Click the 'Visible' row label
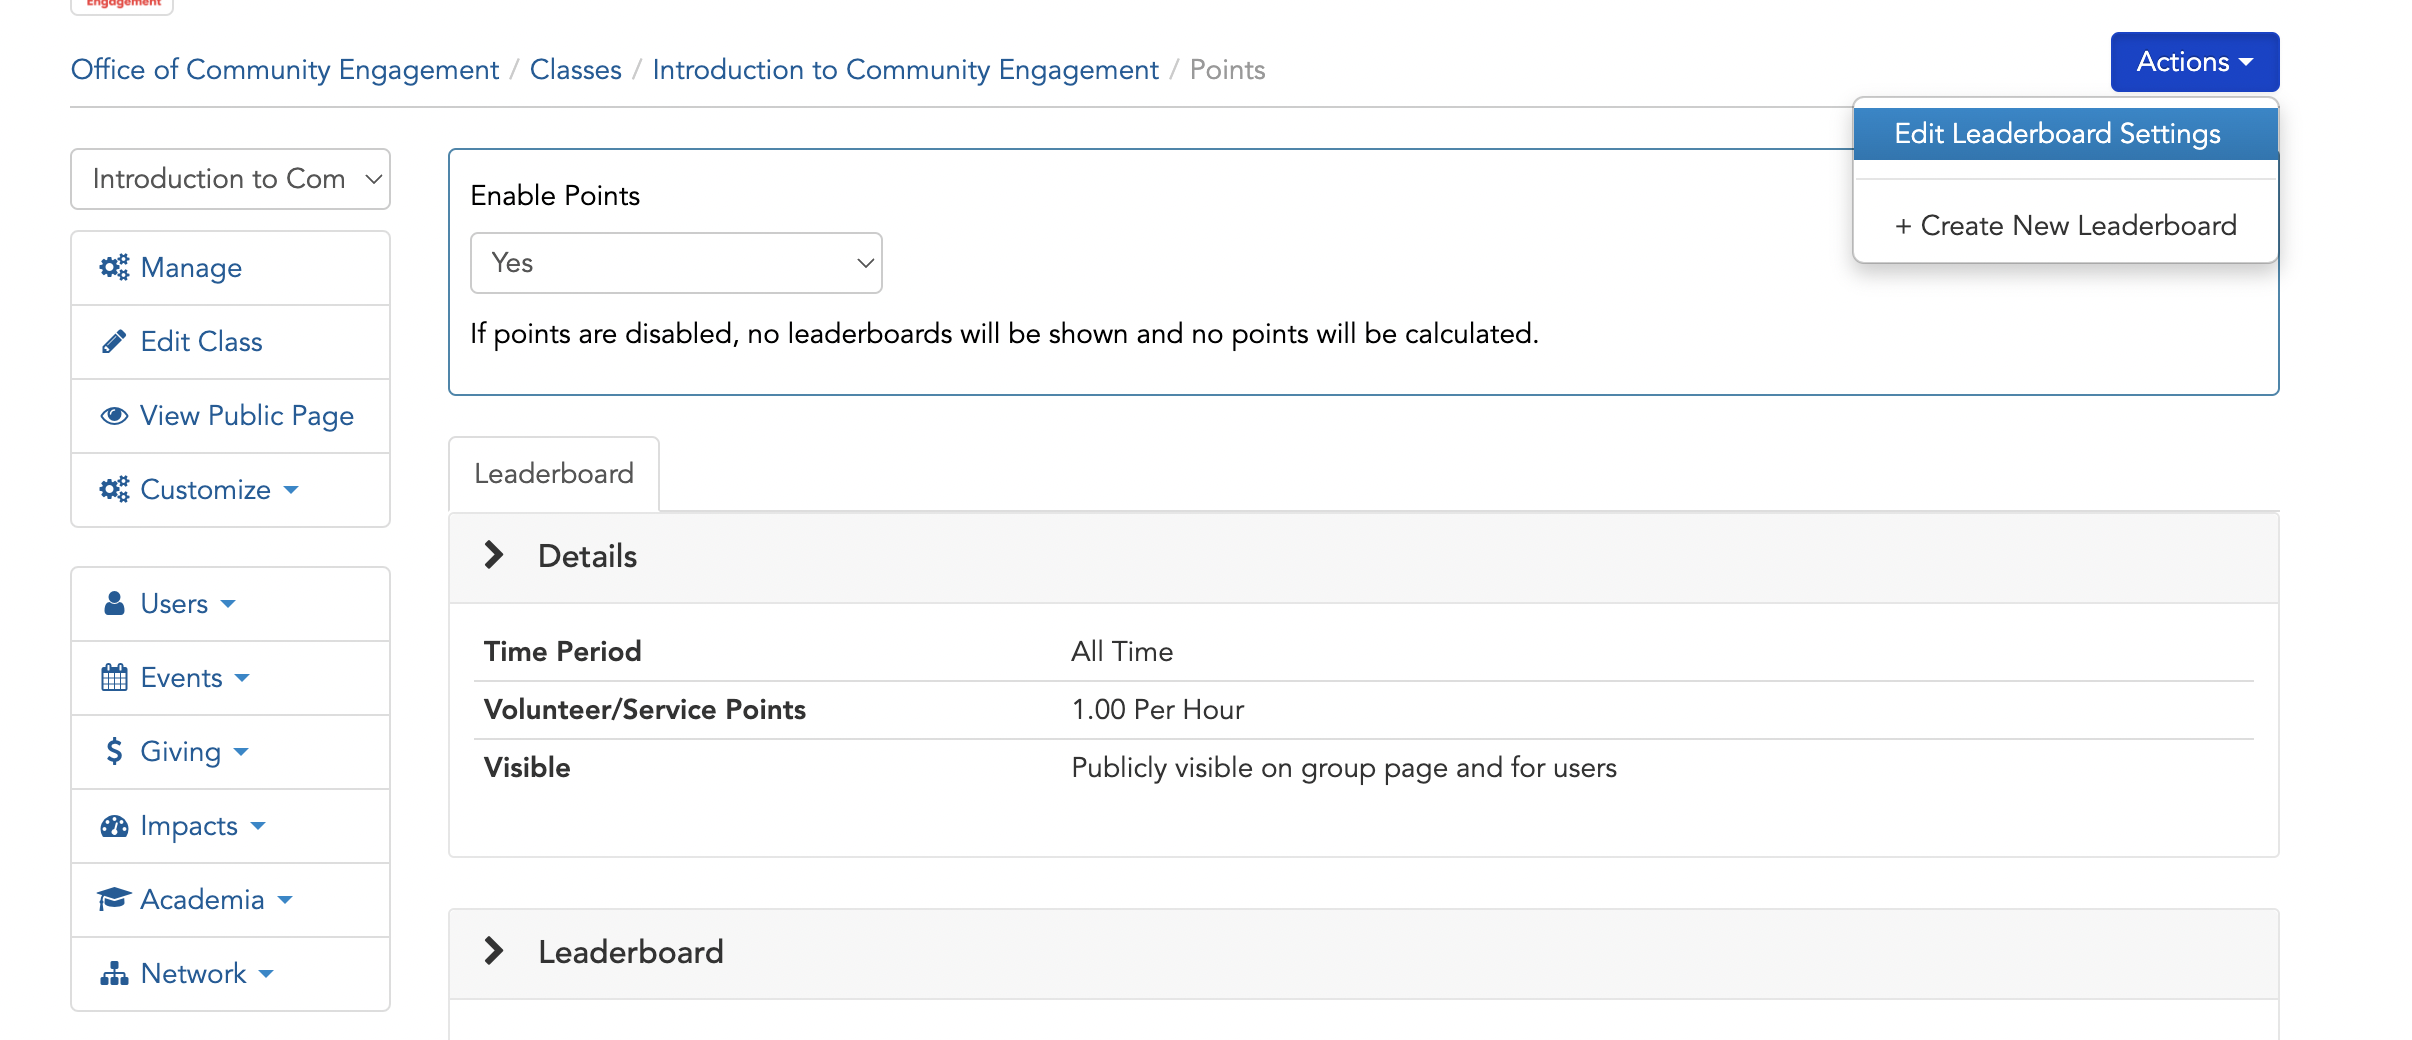Screen dimensions: 2412x1040 click(527, 768)
